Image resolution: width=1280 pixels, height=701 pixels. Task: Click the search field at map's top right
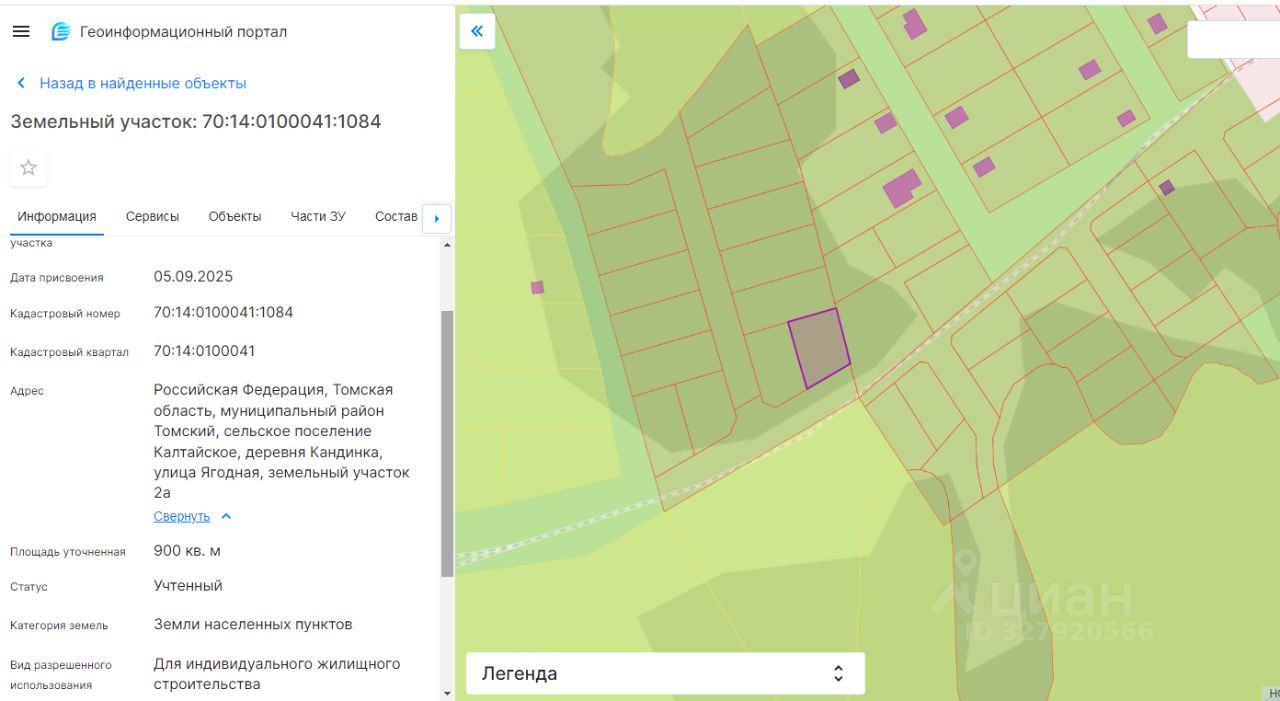[1232, 40]
